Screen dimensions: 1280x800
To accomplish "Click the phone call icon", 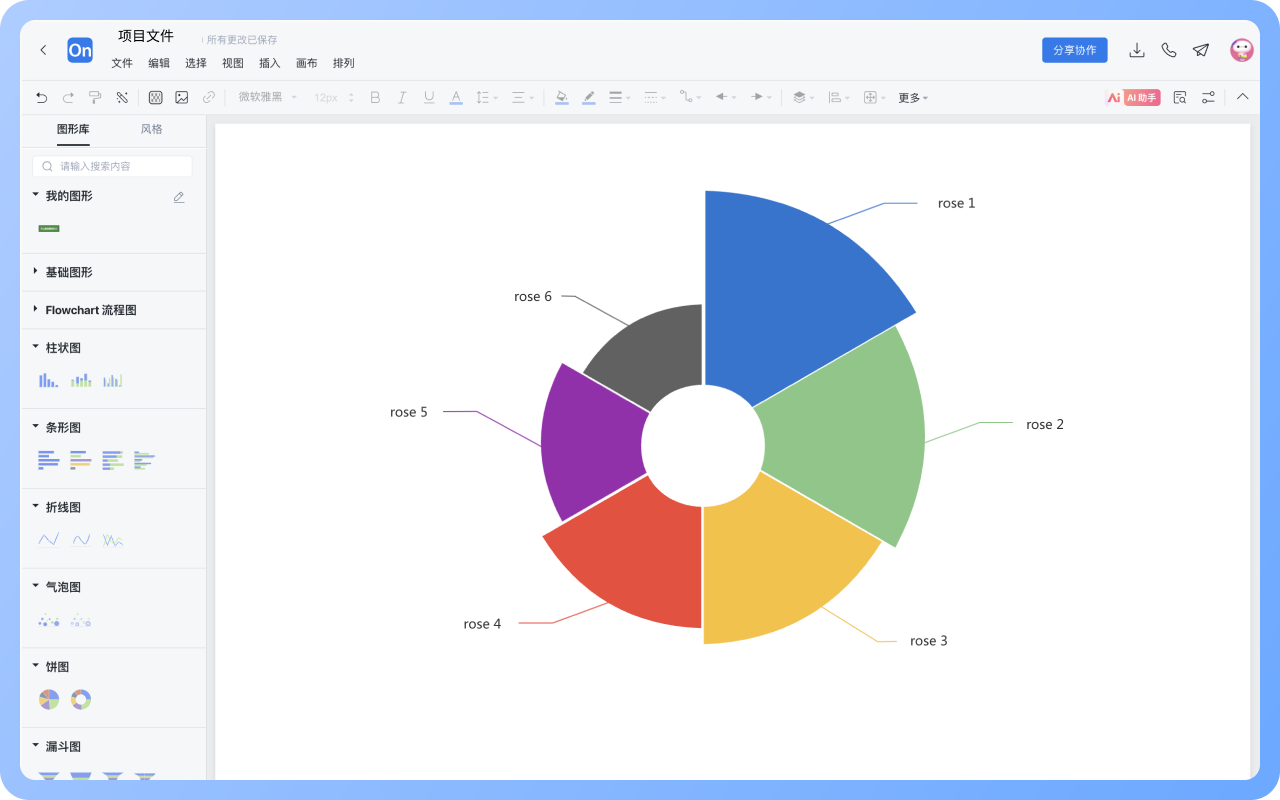I will (x=1168, y=50).
